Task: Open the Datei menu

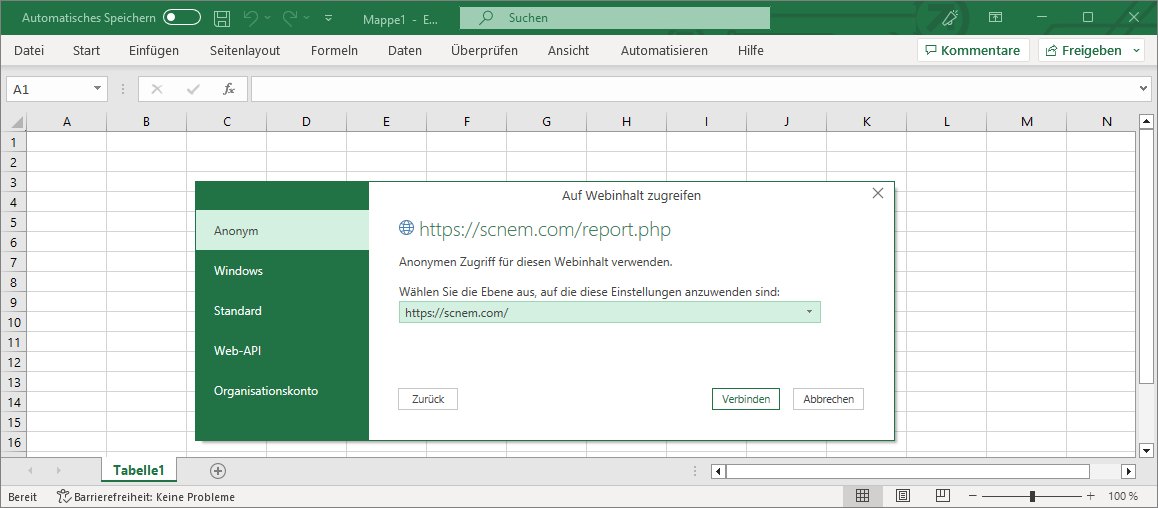Action: [29, 50]
